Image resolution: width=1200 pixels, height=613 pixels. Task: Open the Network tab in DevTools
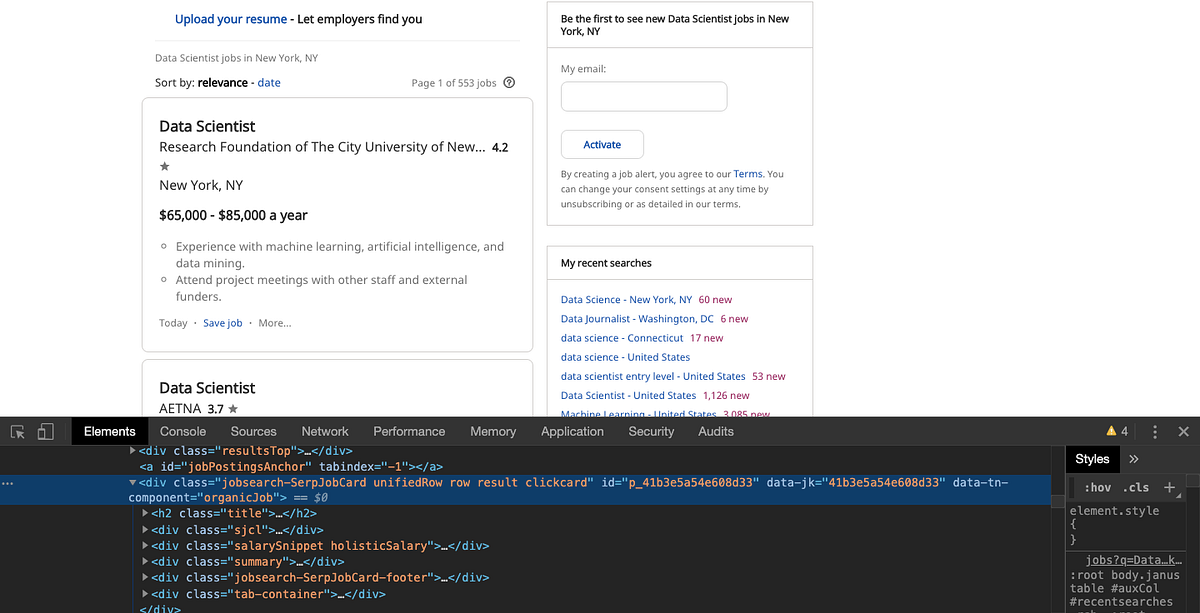click(325, 431)
